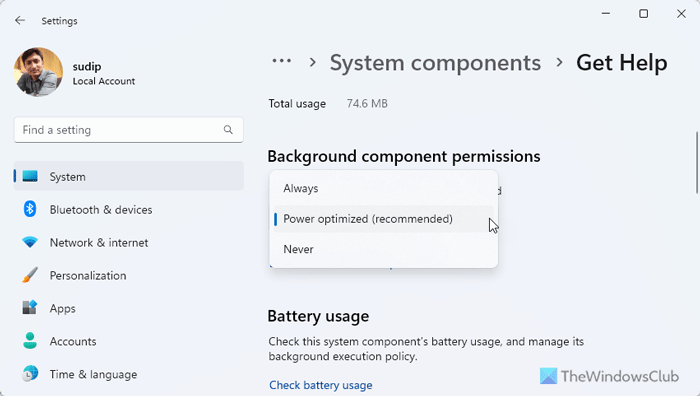
Task: Open the sudip profile picture
Action: pyautogui.click(x=38, y=72)
